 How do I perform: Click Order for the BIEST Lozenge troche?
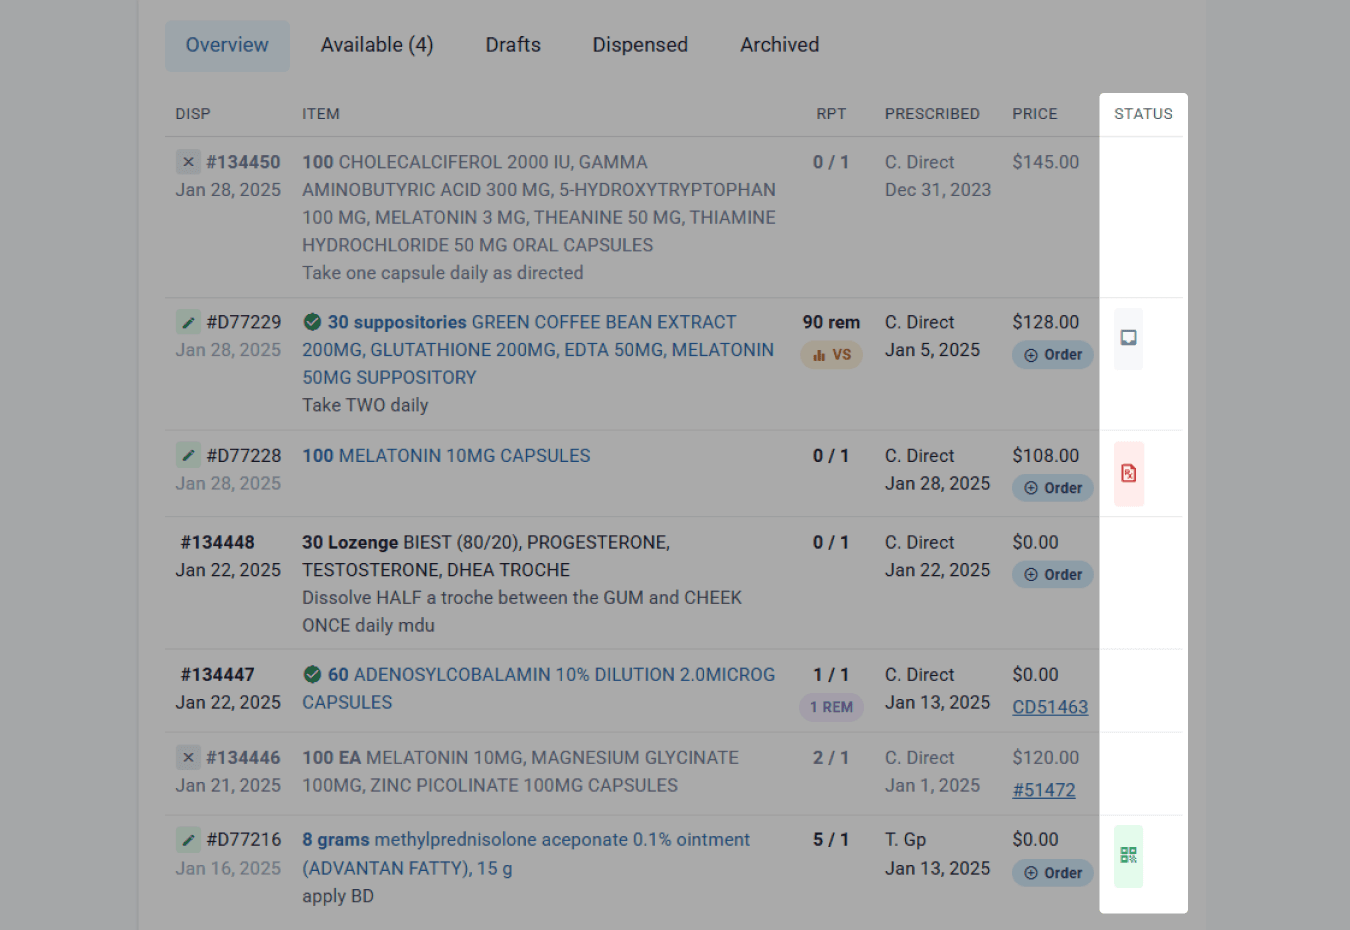tap(1053, 575)
